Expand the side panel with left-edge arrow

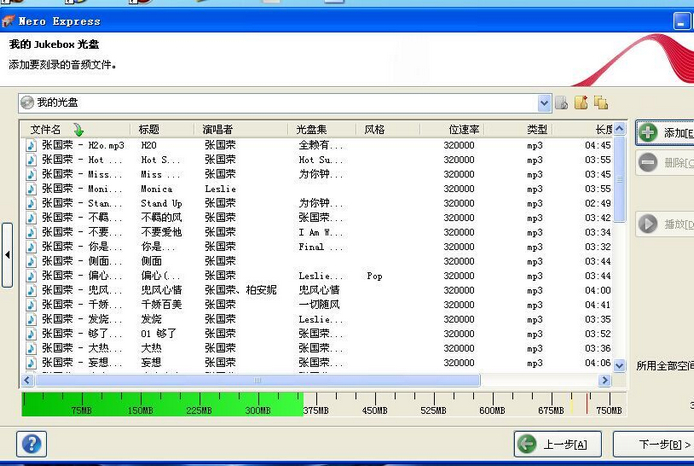[7, 255]
